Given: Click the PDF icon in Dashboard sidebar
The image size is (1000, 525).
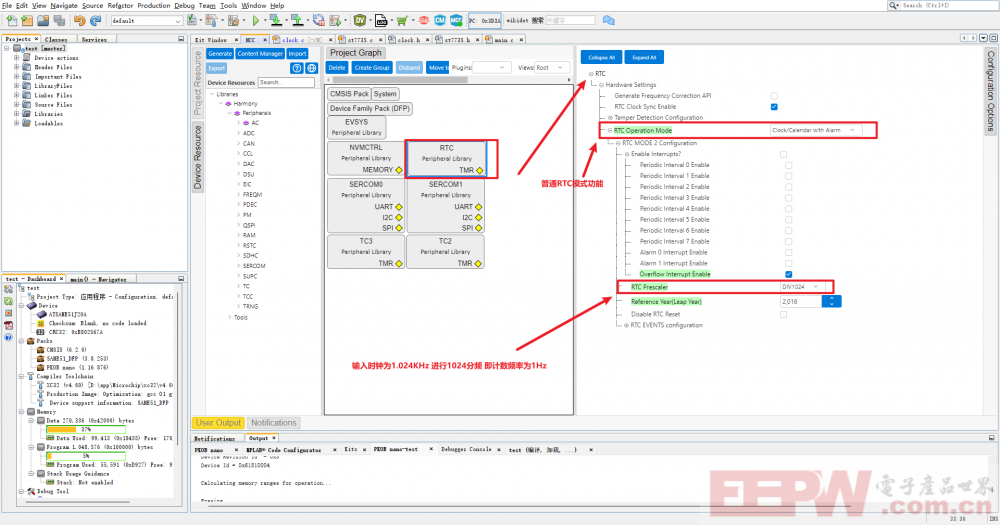Looking at the screenshot, I should click(x=8, y=325).
